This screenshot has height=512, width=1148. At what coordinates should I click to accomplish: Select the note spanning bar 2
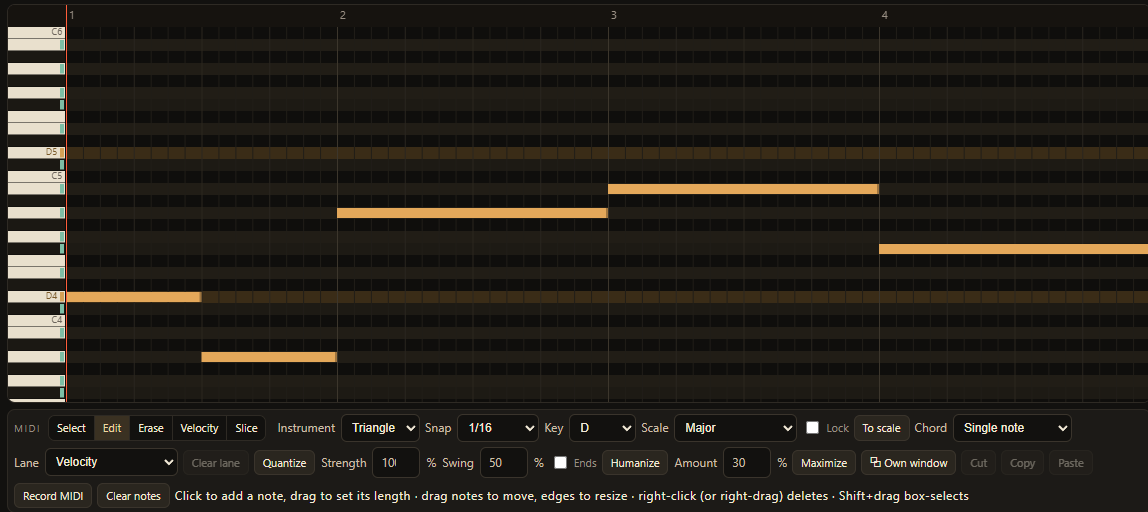click(x=472, y=213)
